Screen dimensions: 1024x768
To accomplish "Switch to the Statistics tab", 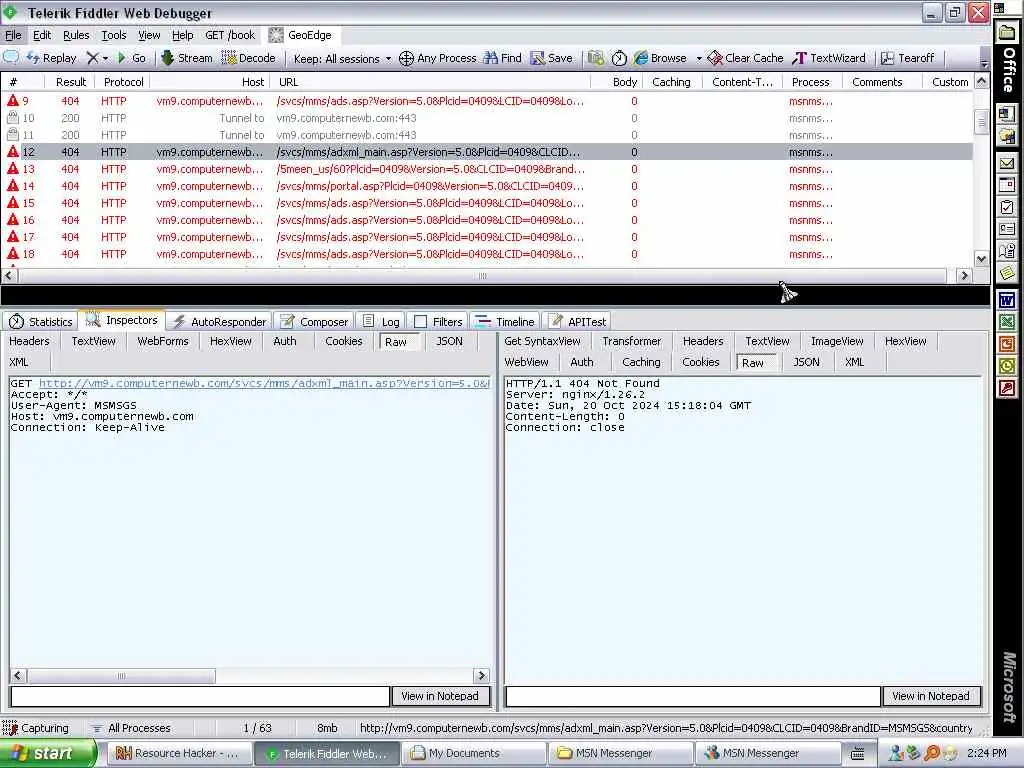I will coord(40,321).
